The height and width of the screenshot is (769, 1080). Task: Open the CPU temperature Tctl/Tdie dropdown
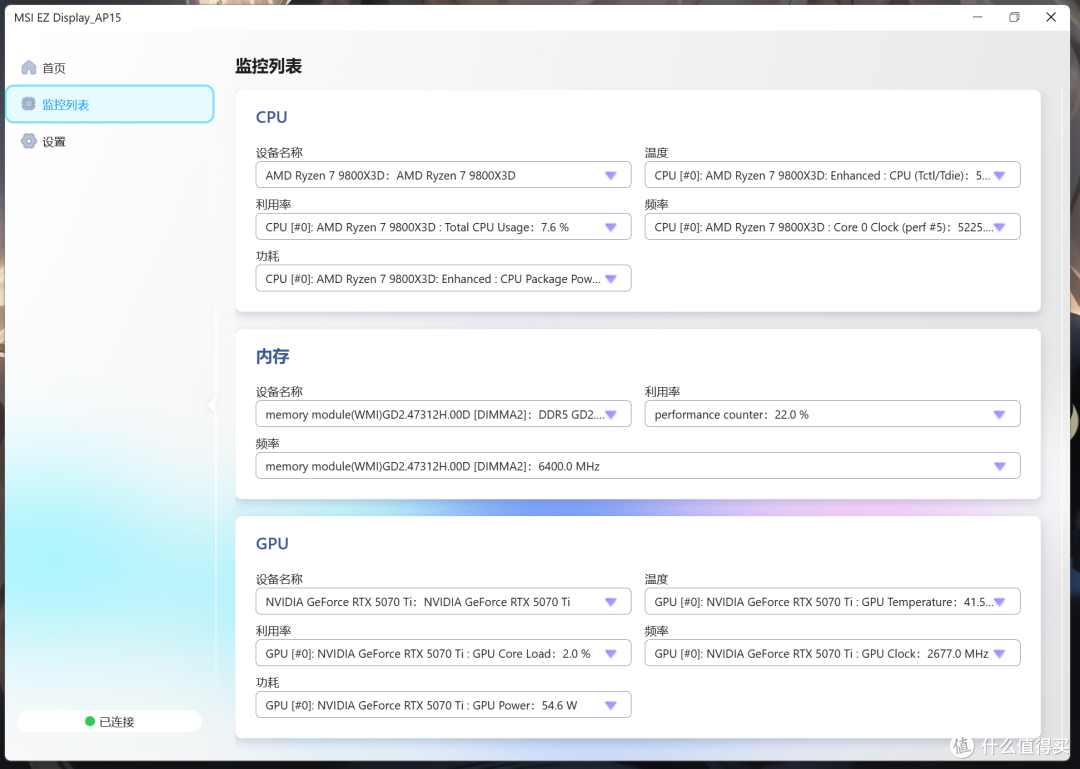coord(832,175)
